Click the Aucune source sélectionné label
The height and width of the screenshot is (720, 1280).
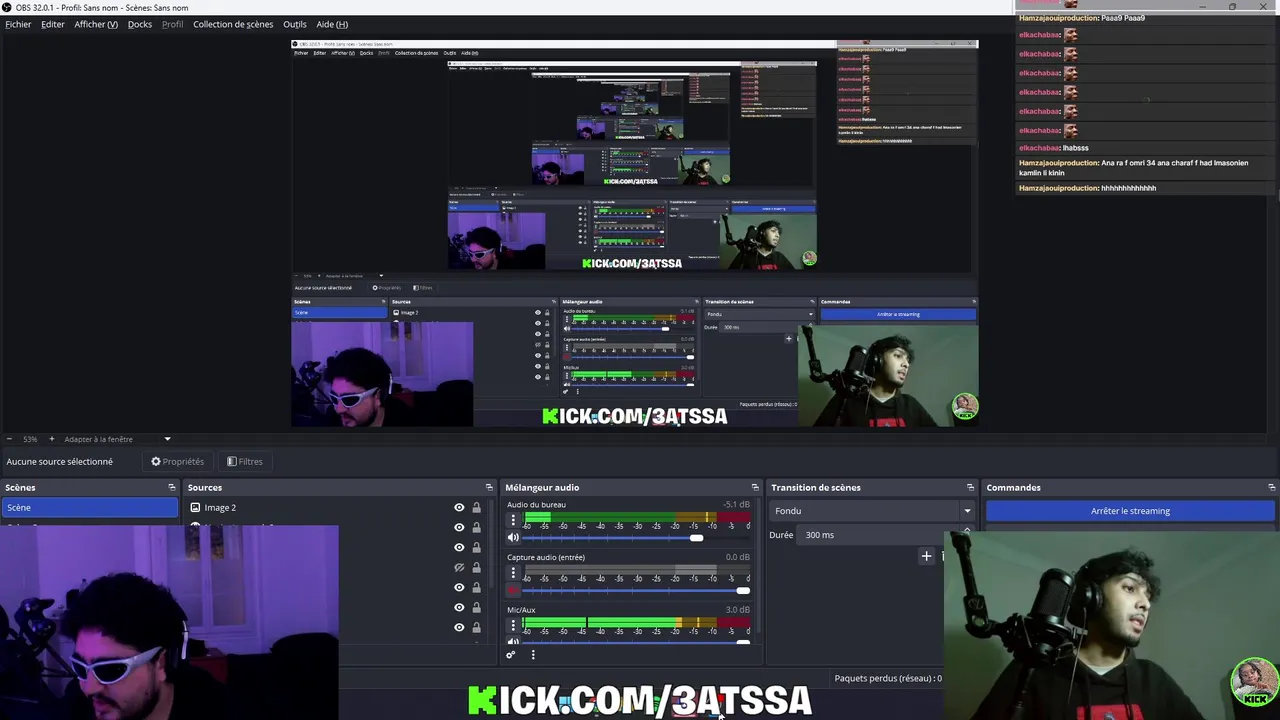tap(59, 461)
